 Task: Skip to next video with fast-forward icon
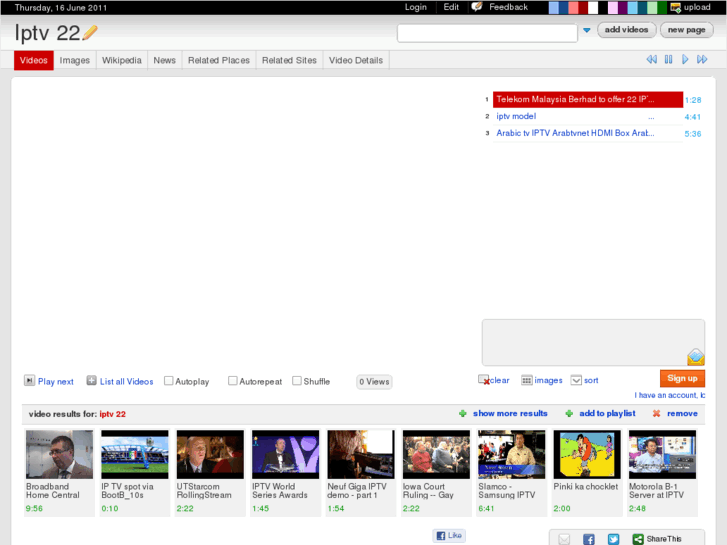702,59
